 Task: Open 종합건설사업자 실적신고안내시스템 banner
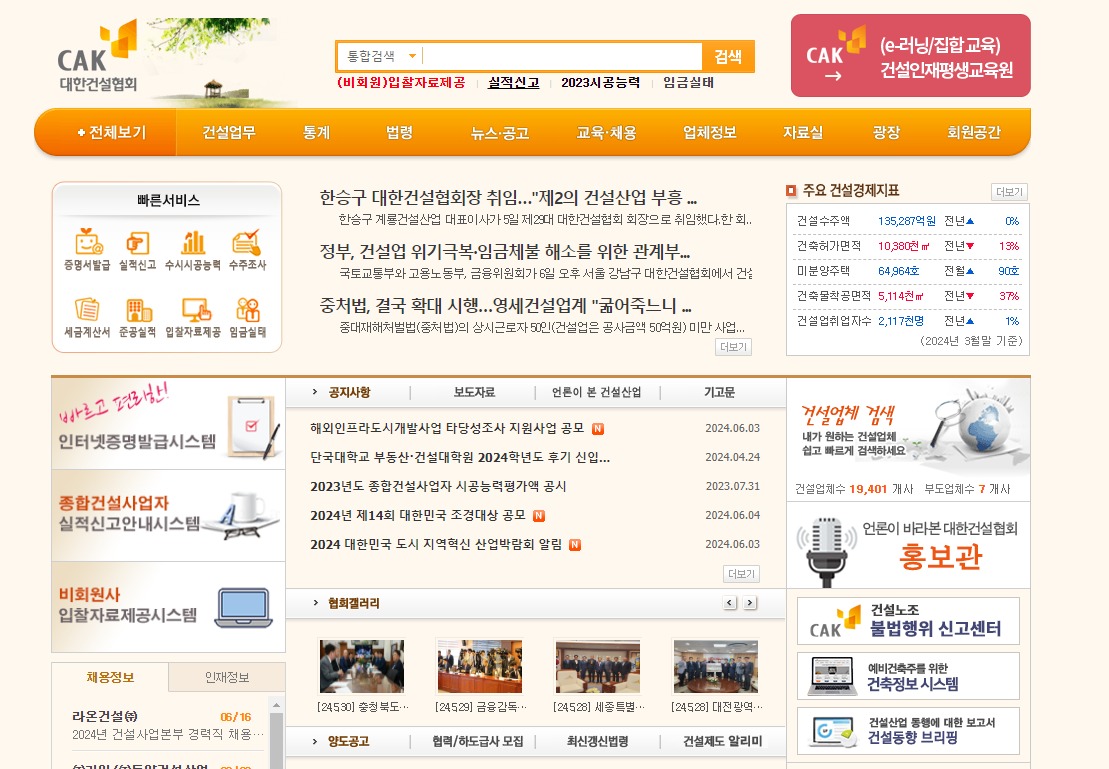click(168, 515)
